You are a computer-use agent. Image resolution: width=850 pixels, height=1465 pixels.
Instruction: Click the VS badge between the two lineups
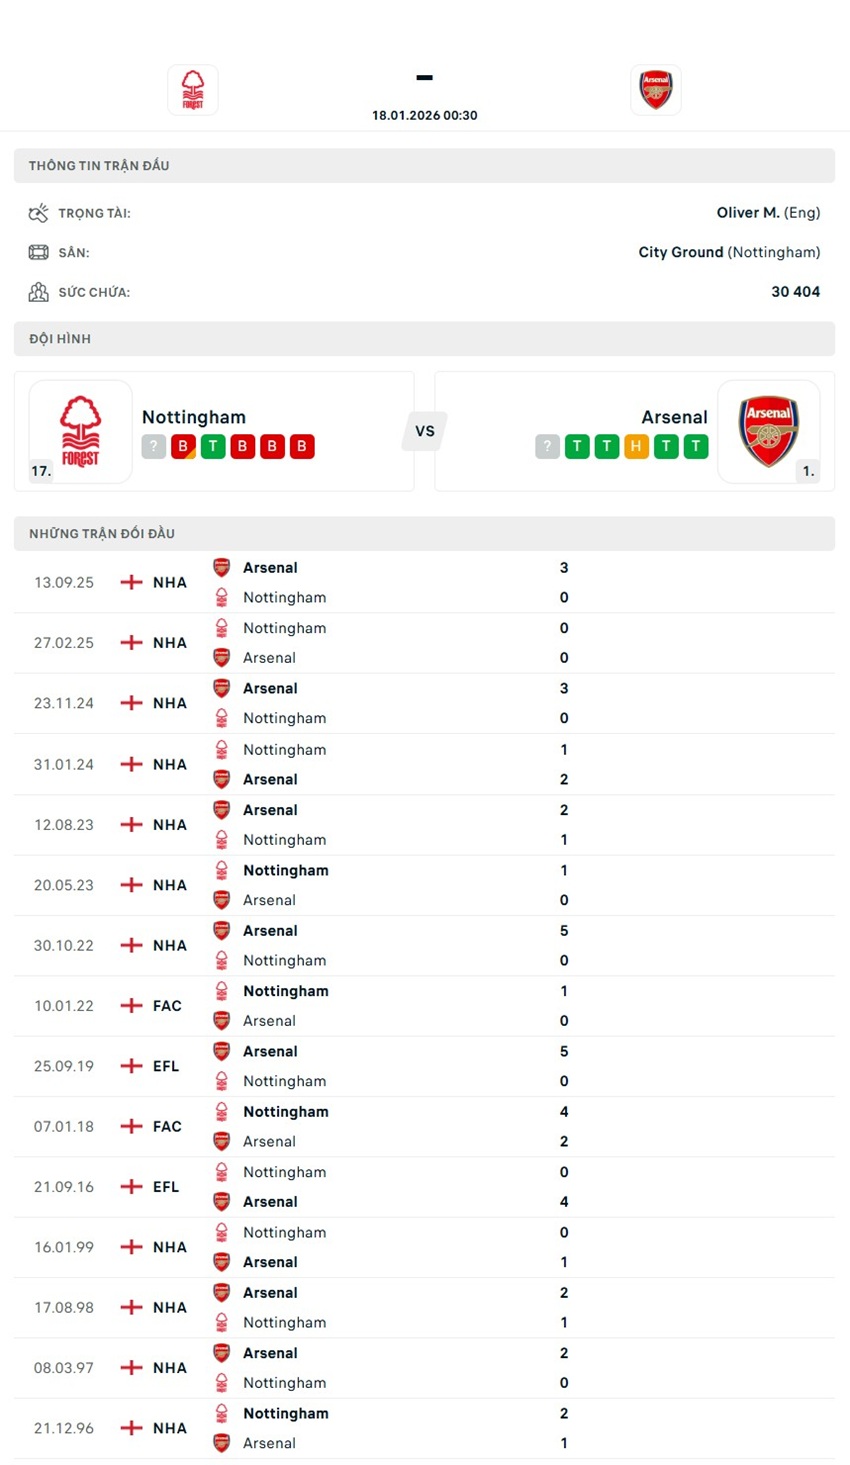tap(424, 431)
